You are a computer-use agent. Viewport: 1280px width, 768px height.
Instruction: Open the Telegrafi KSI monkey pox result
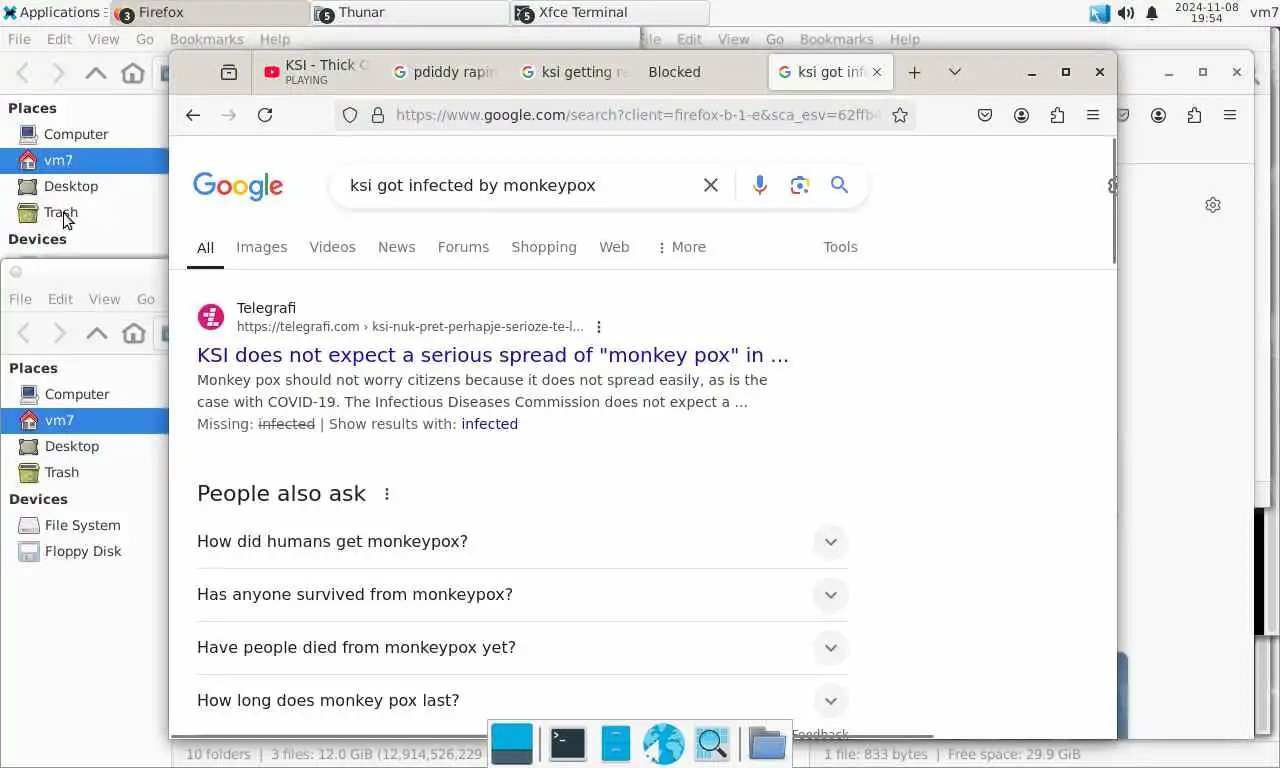pos(493,355)
